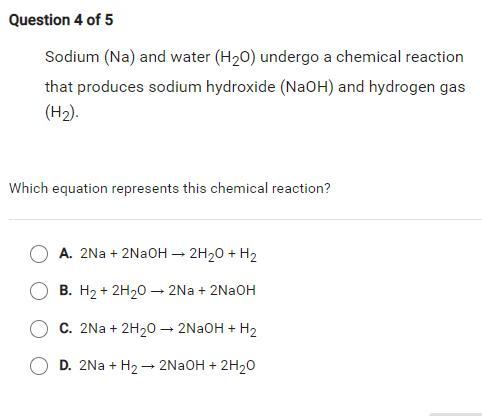Select radio button for option A
This screenshot has width=482, height=416.
click(x=39, y=254)
